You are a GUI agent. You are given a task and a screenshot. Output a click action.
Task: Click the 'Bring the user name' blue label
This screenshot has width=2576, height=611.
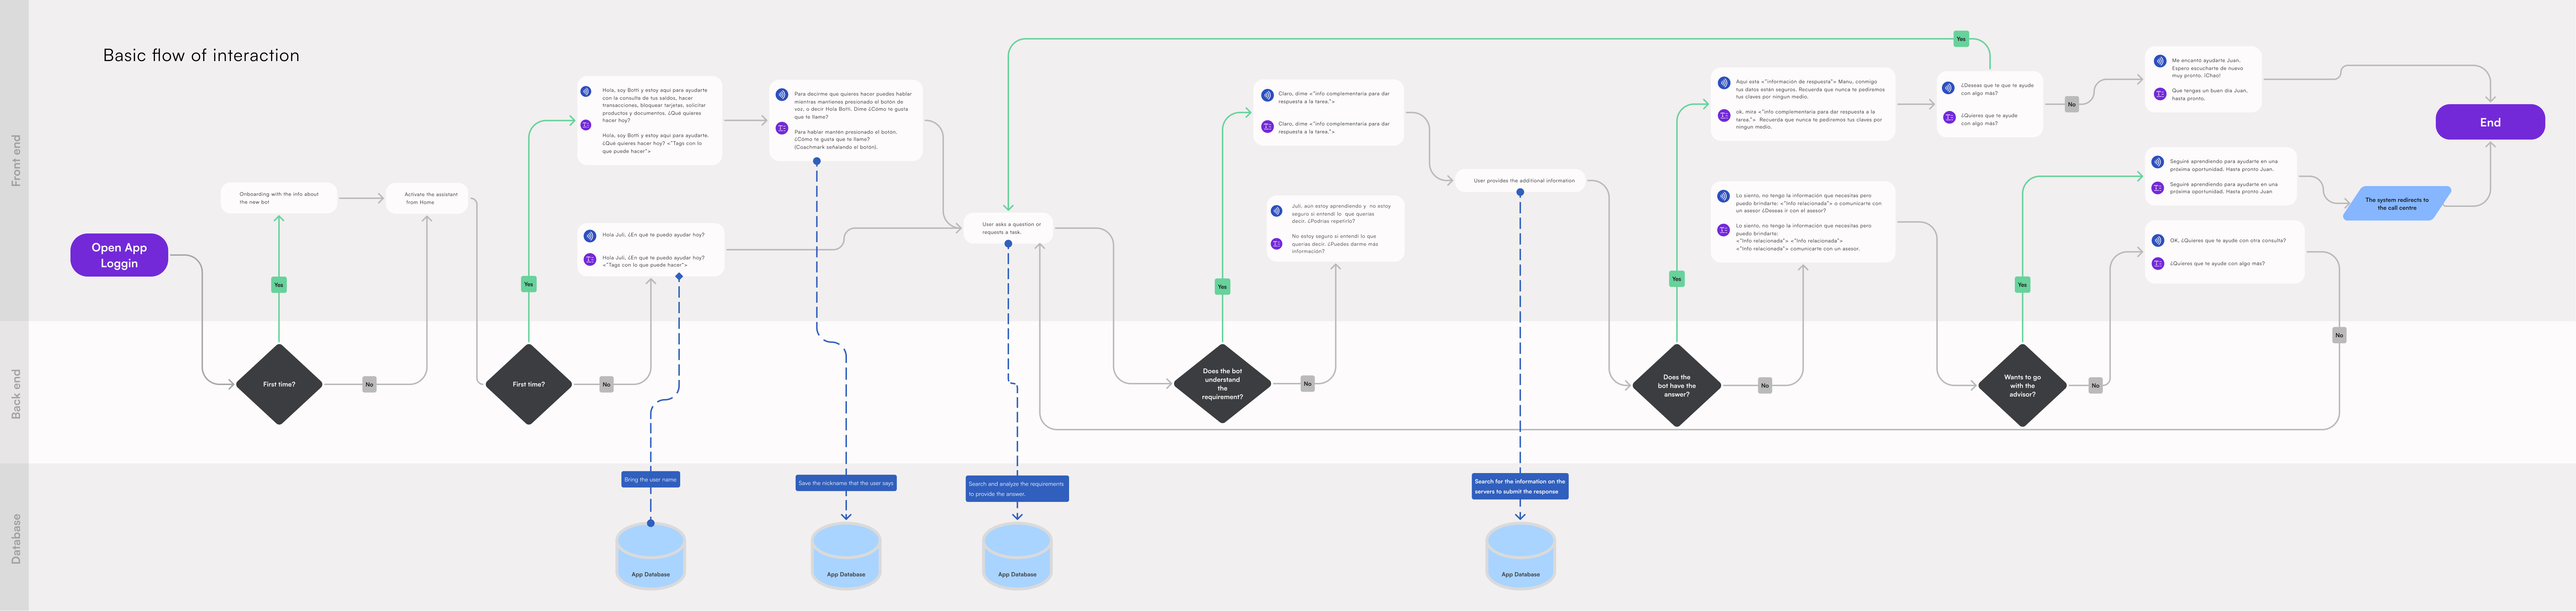pos(651,480)
